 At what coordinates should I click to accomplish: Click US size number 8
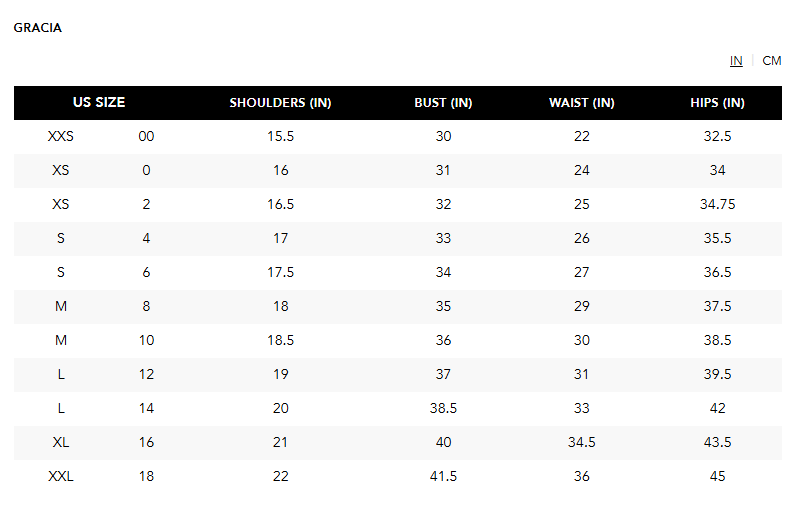point(146,306)
